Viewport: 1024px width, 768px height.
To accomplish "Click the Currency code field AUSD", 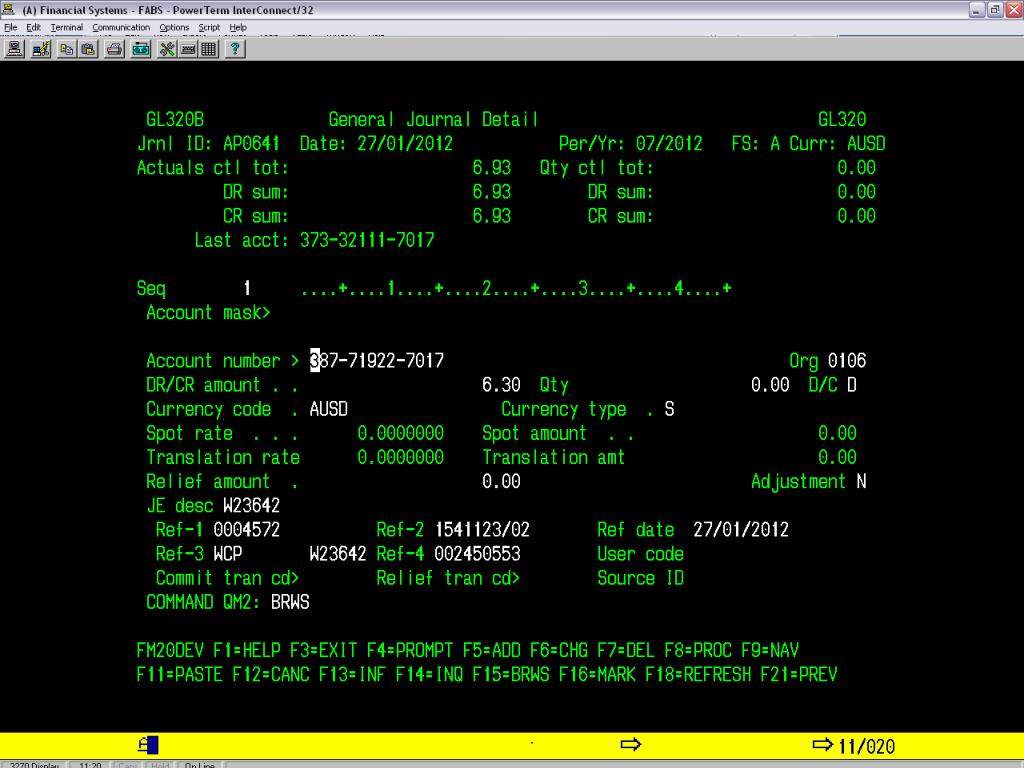I will (x=328, y=409).
